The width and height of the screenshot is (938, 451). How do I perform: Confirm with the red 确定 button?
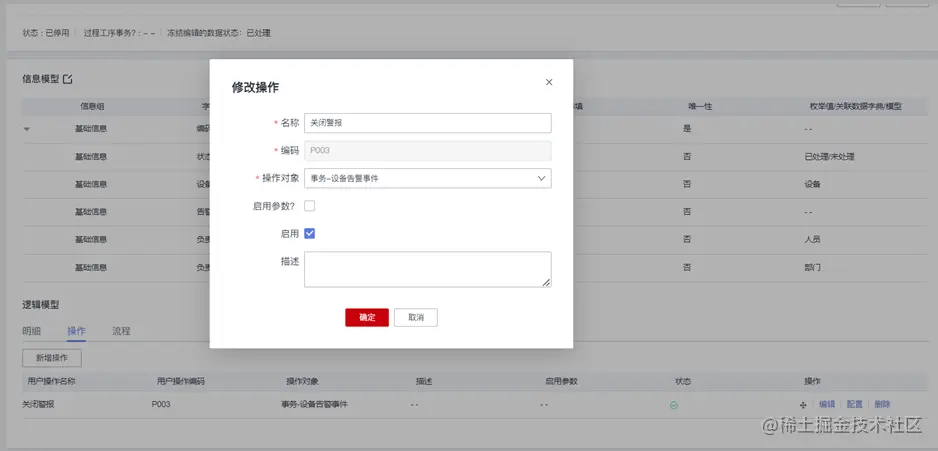pos(367,318)
